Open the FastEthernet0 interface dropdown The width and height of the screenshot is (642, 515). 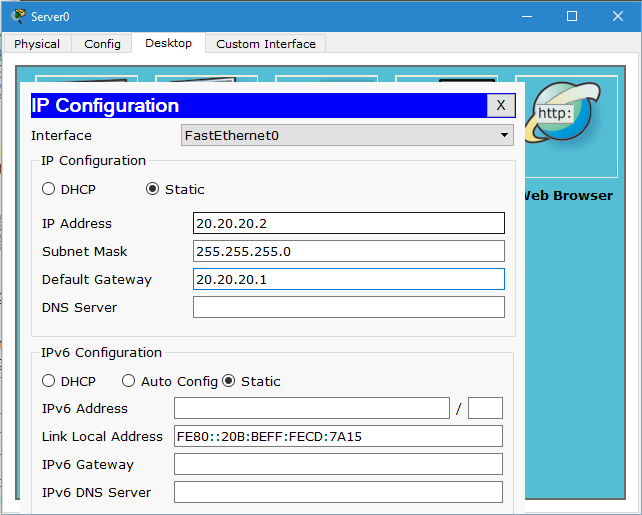(x=347, y=135)
